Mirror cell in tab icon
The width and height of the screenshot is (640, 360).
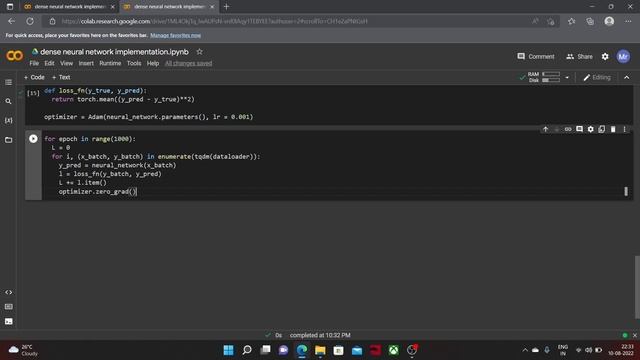602,129
